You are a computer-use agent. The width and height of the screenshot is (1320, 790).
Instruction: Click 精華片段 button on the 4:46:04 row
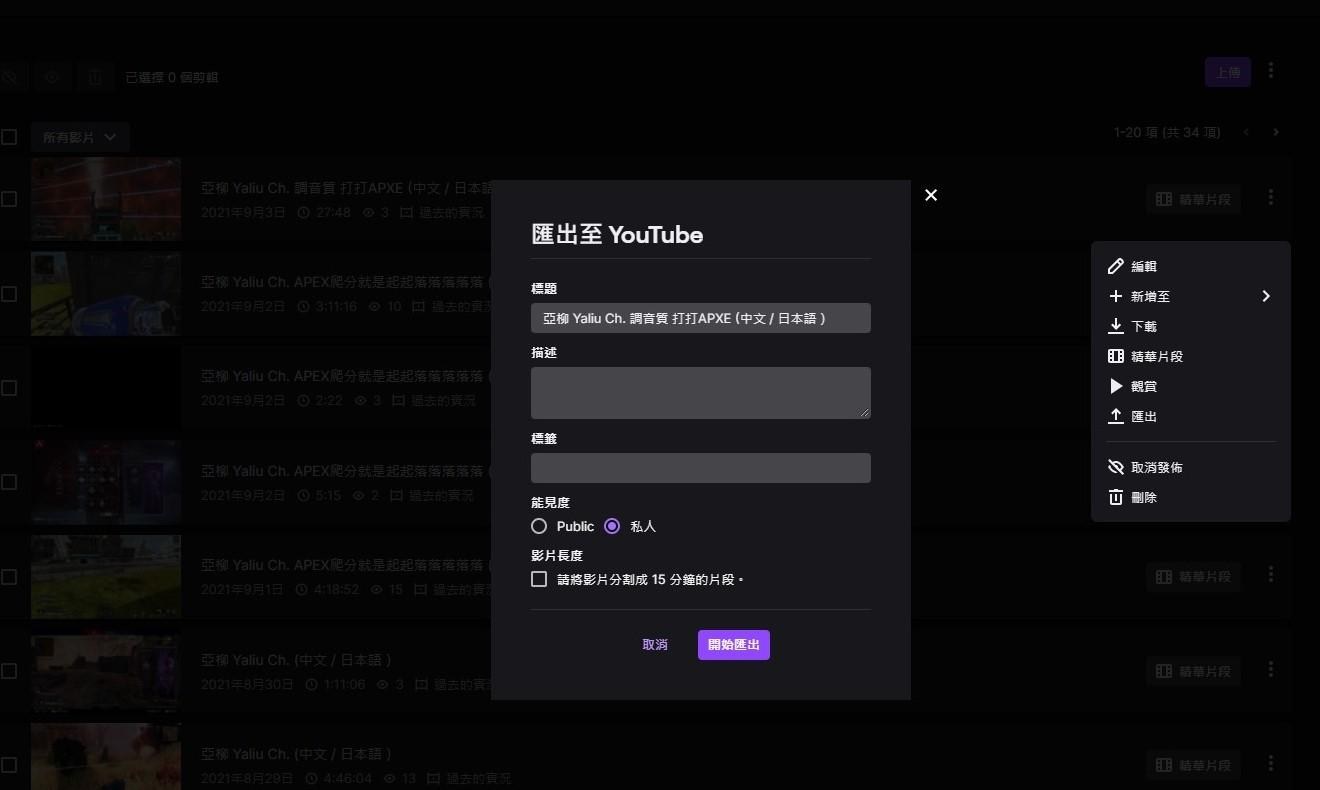click(x=1193, y=765)
